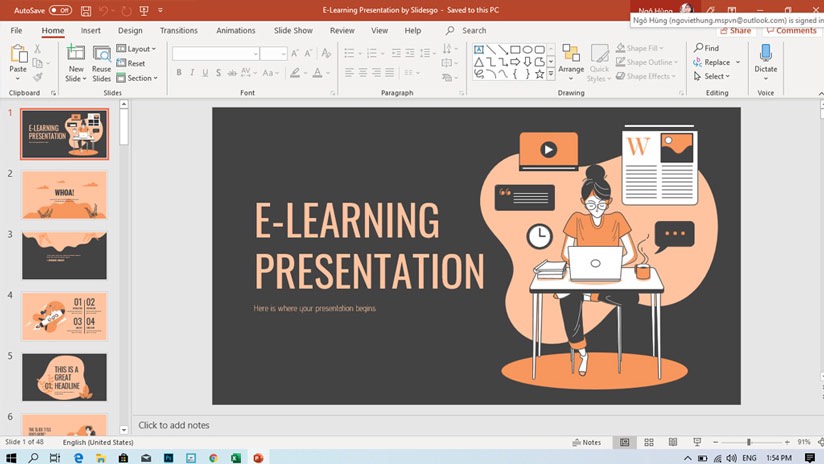Click to add notes area
Viewport: 824px width, 464px height.
(173, 425)
